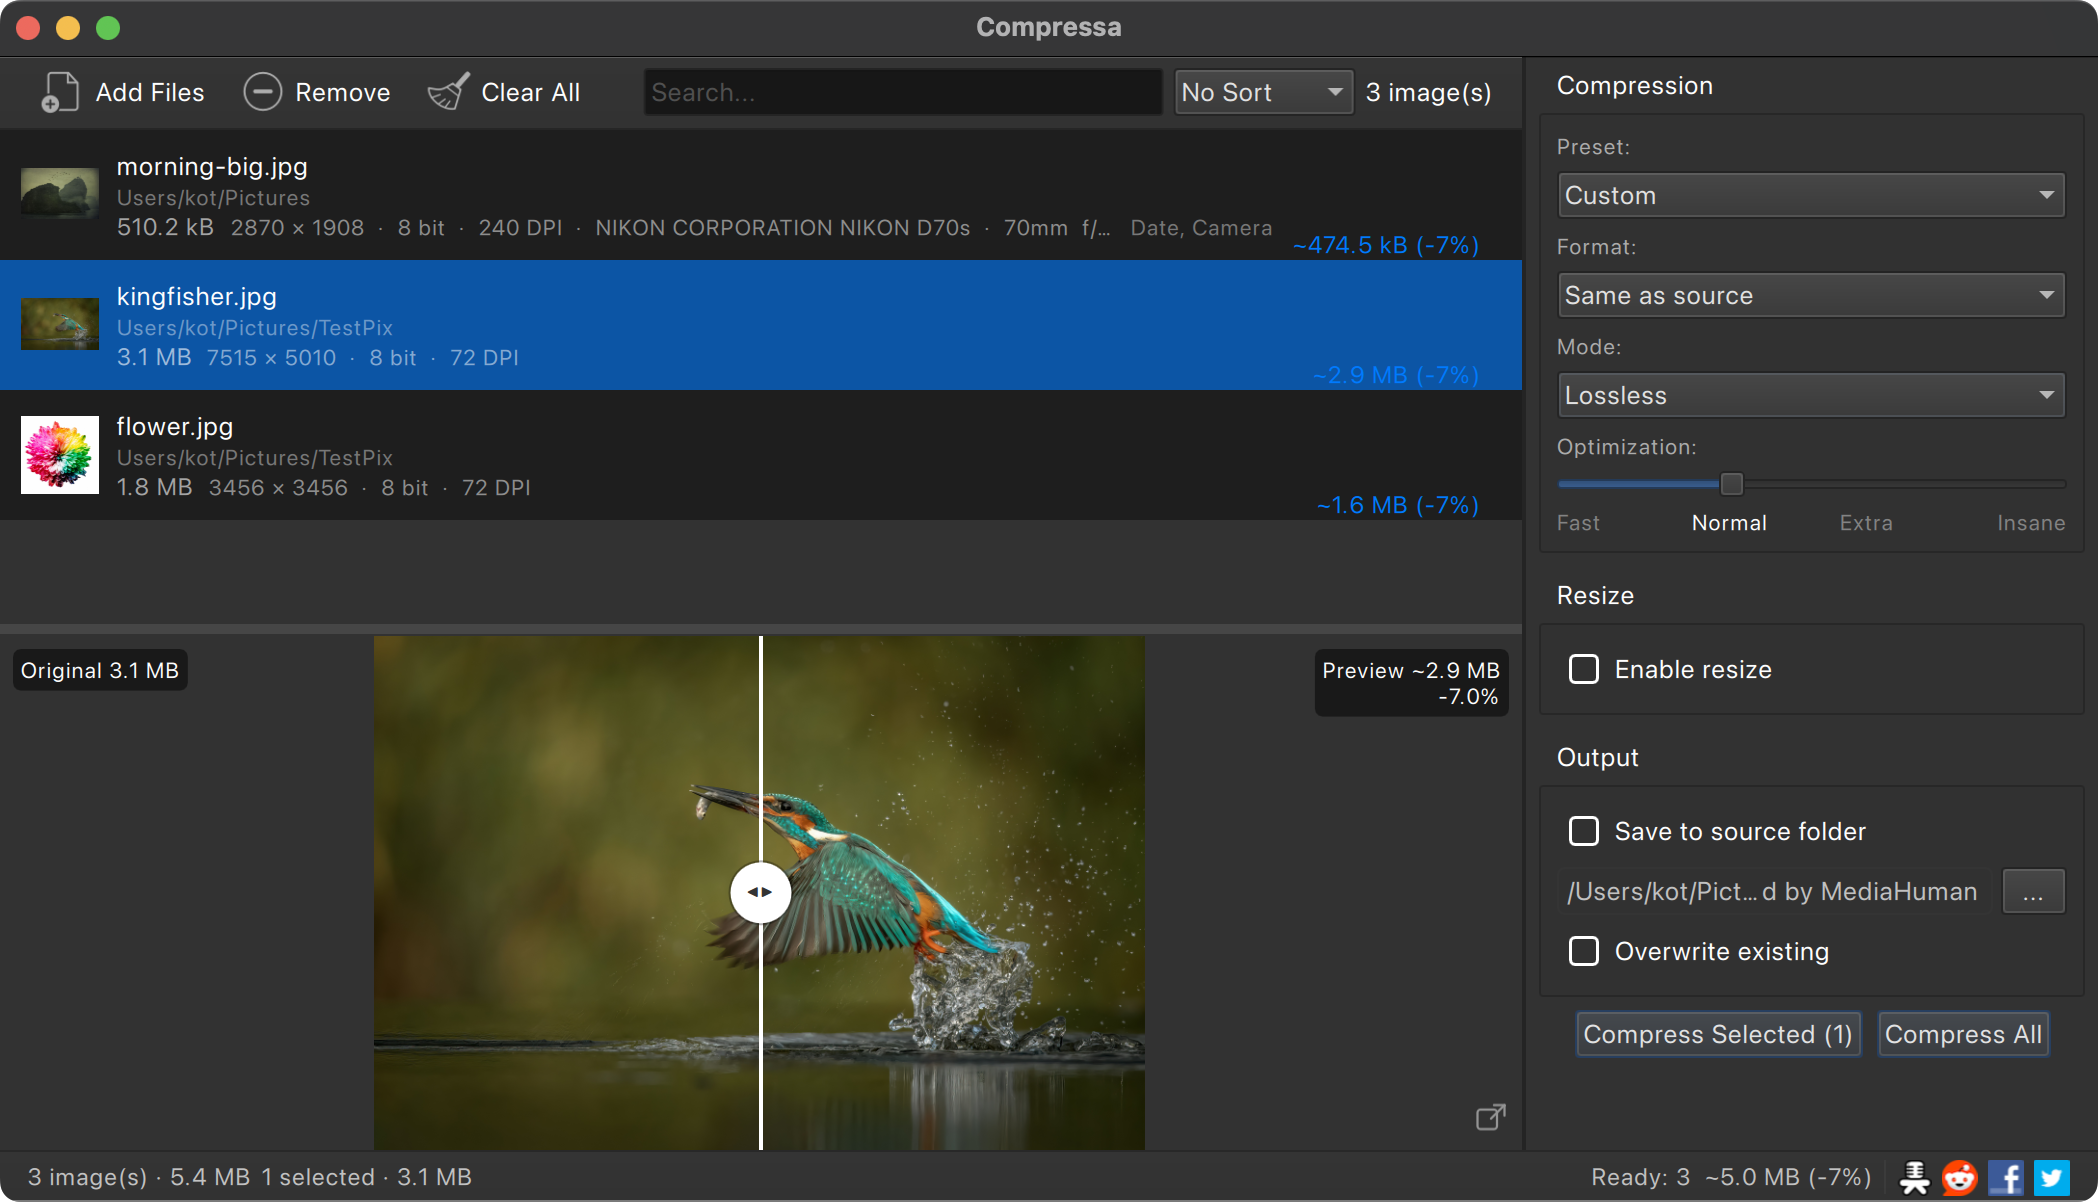Open the Preset dropdown showing Custom
This screenshot has height=1202, width=2098.
pos(1811,195)
